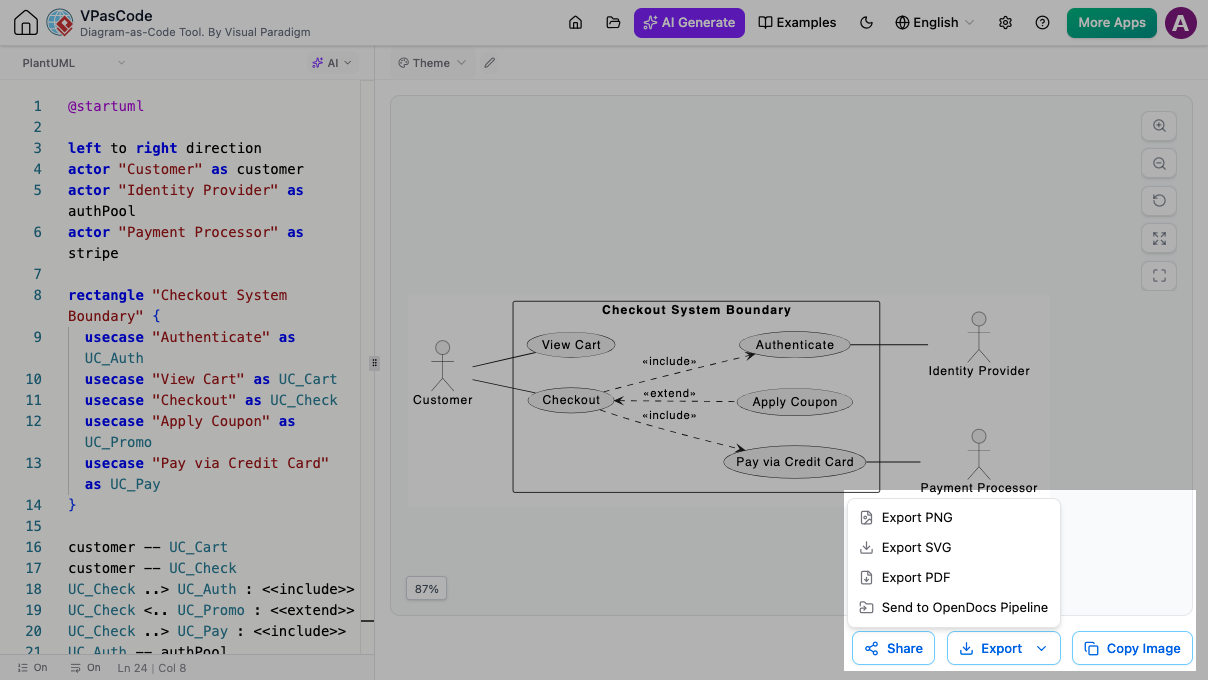This screenshot has height=680, width=1208.
Task: Open the Theme dropdown
Action: tap(432, 63)
